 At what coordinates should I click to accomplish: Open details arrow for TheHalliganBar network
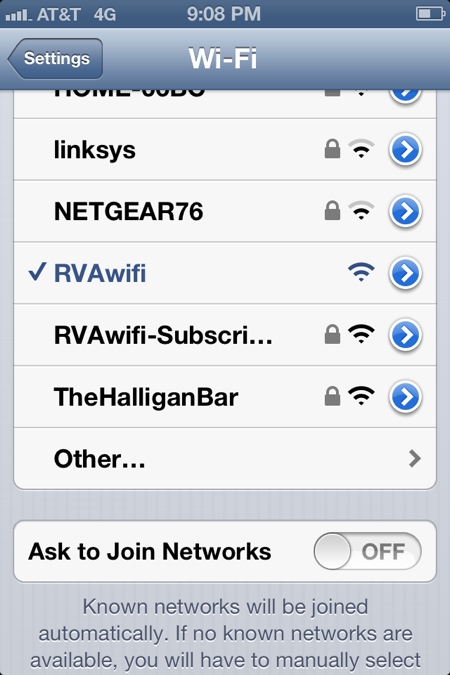(x=405, y=396)
